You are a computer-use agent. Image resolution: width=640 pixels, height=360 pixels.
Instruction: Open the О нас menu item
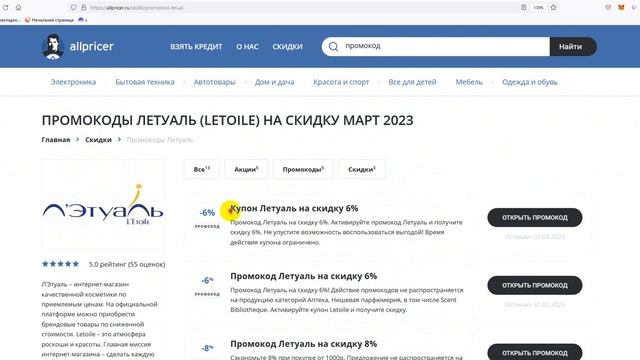[247, 47]
